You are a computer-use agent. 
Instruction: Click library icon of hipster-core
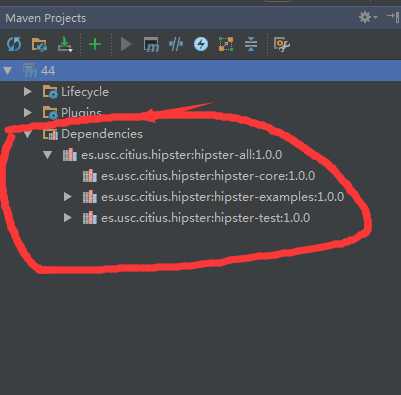pos(90,176)
